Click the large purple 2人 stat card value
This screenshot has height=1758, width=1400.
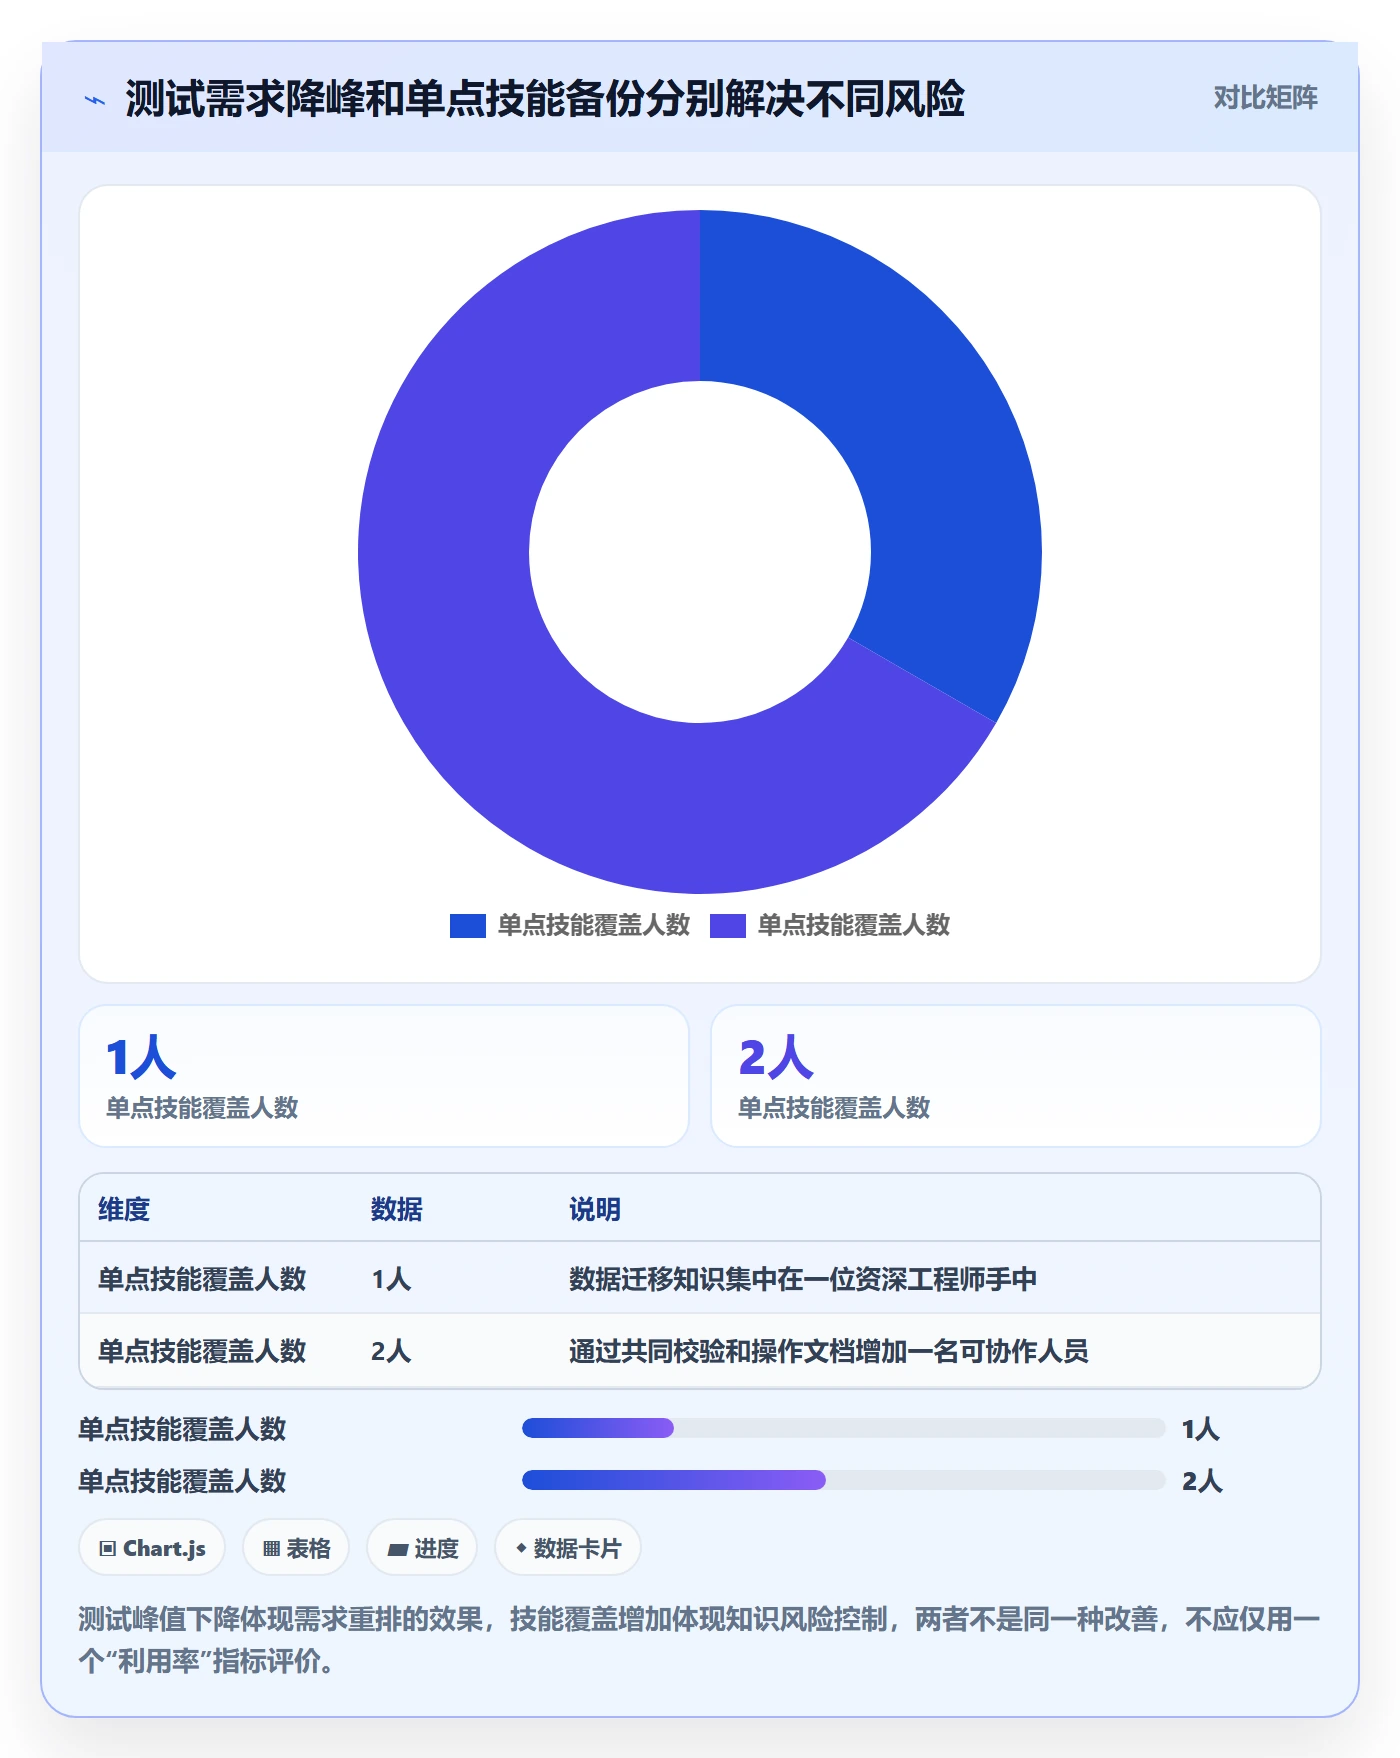click(776, 1058)
